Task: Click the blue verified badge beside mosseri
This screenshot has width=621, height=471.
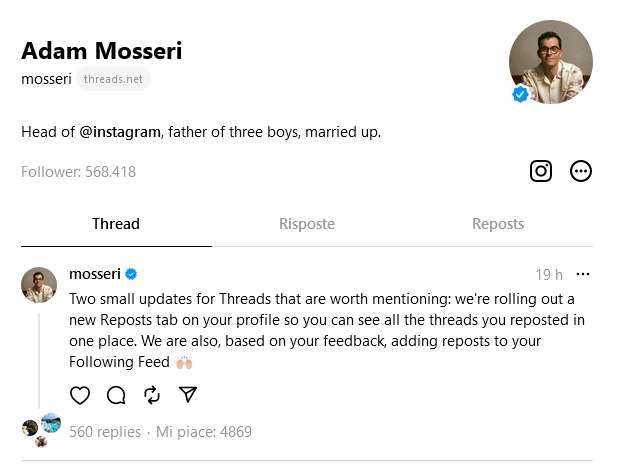Action: 131,274
